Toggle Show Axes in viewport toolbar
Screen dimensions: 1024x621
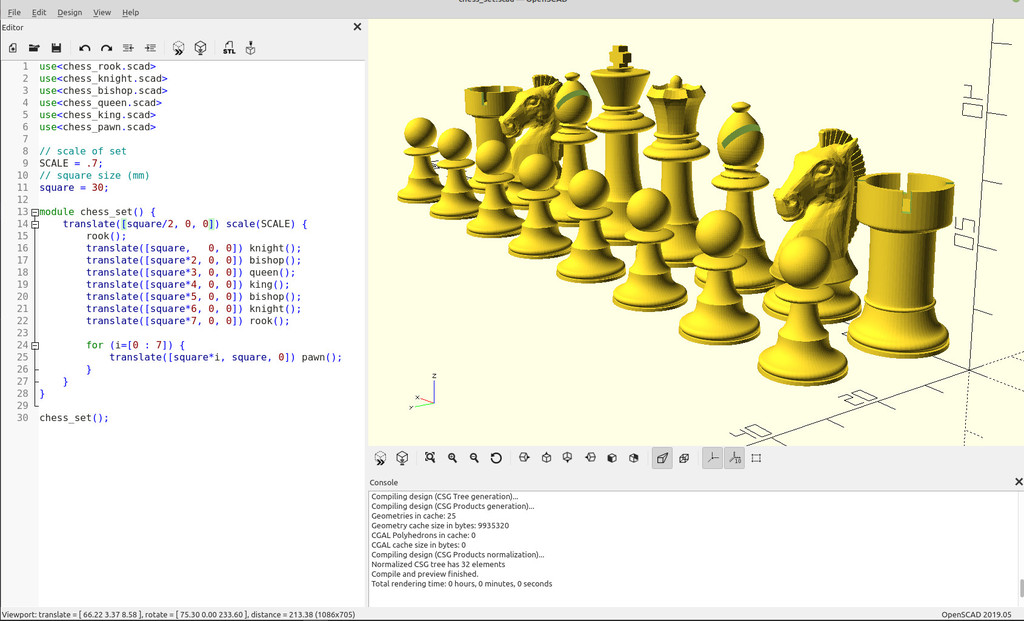pyautogui.click(x=712, y=458)
